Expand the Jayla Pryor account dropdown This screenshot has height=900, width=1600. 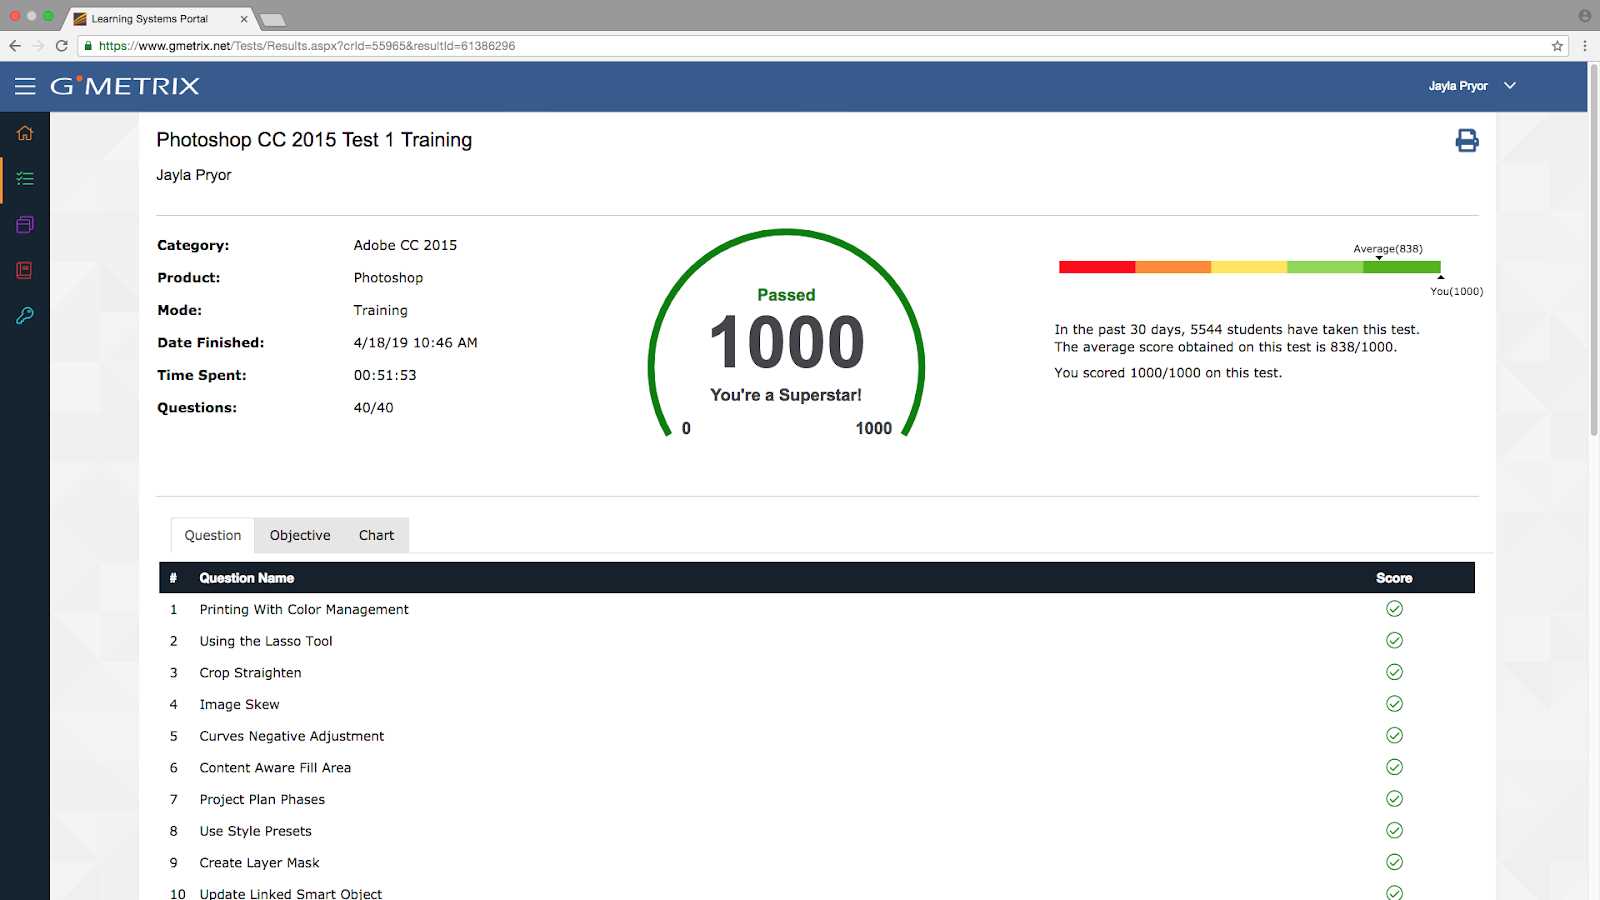pos(1510,86)
